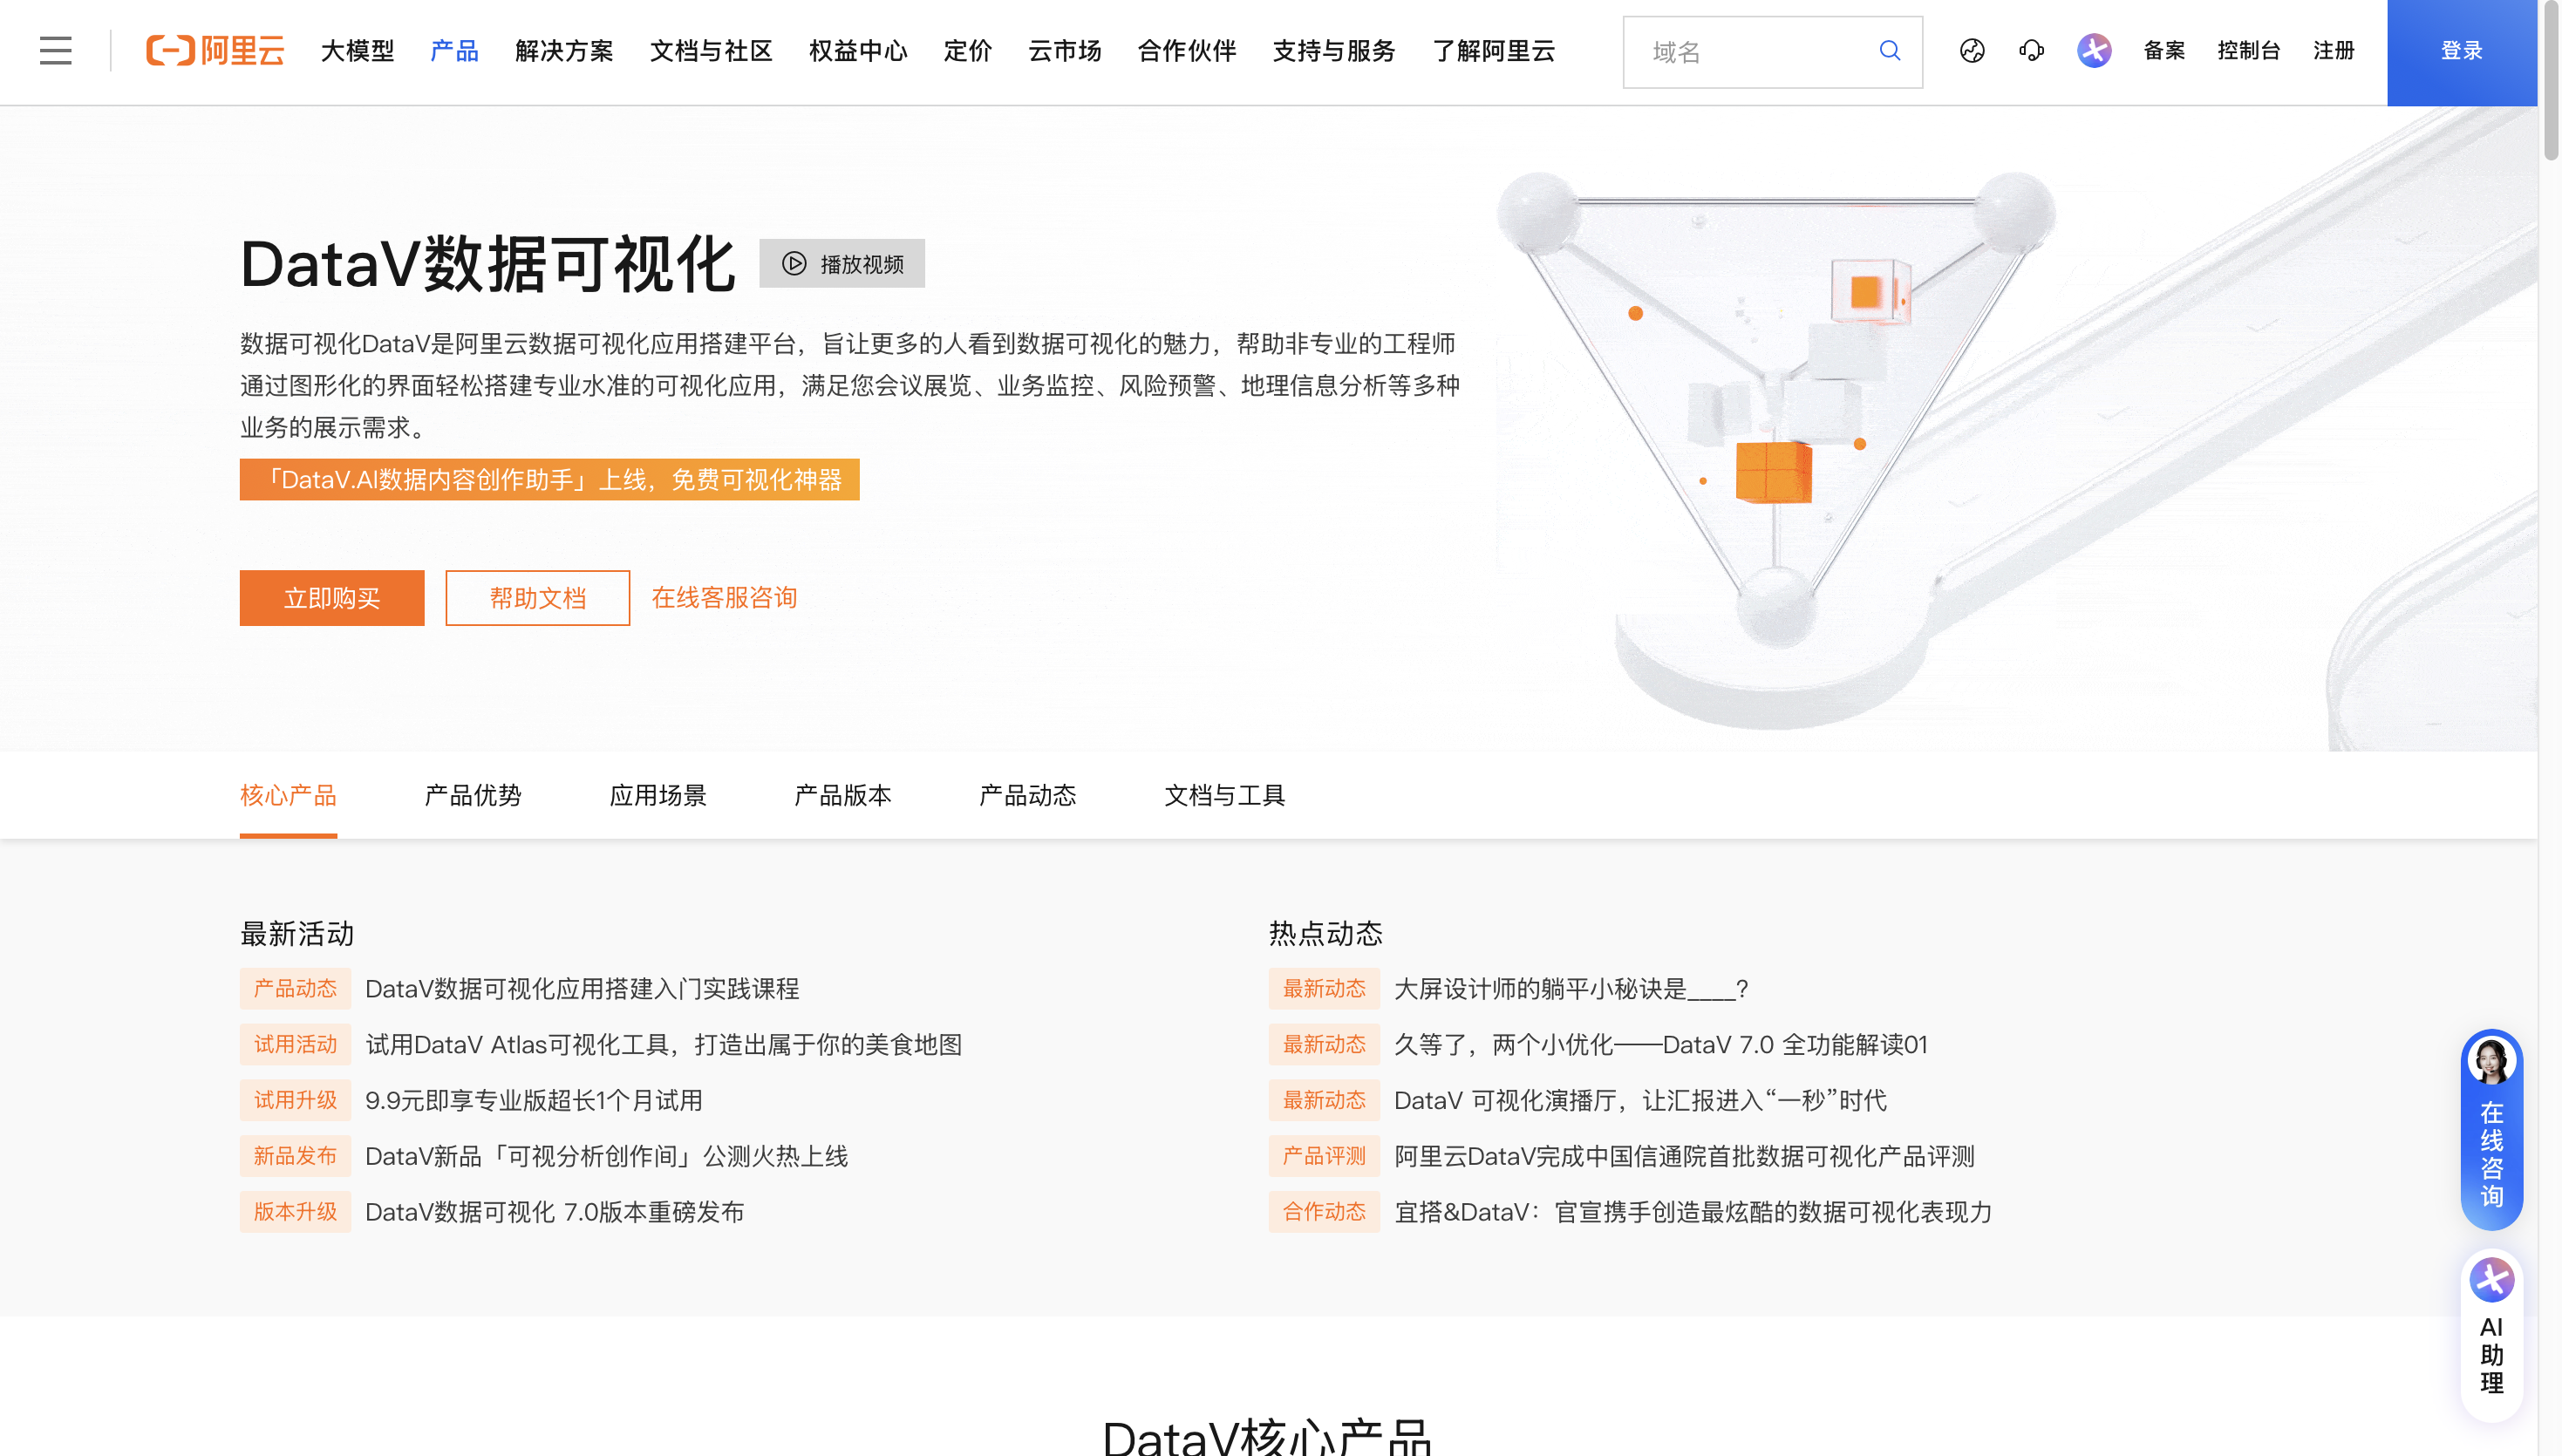Screen dimensions: 2562x1456
Task: Click the AI assistant icon in the header
Action: coord(2093,50)
